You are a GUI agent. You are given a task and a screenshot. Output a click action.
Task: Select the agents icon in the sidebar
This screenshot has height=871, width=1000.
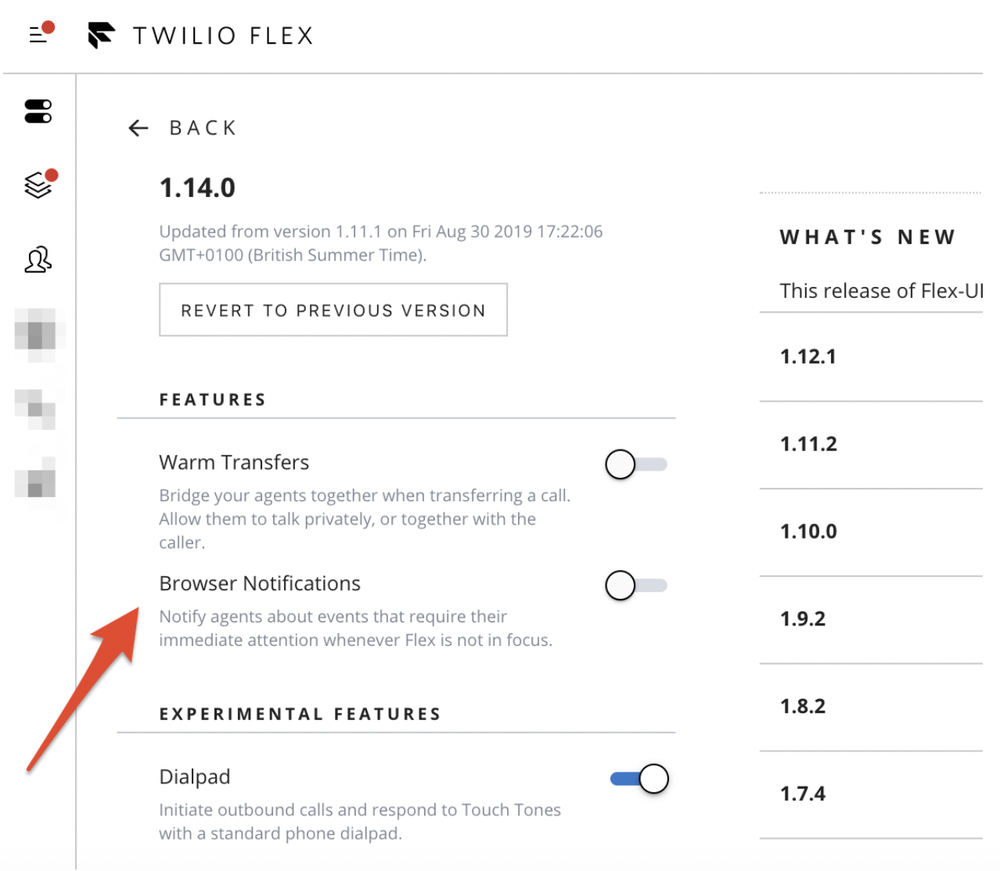pos(37,259)
